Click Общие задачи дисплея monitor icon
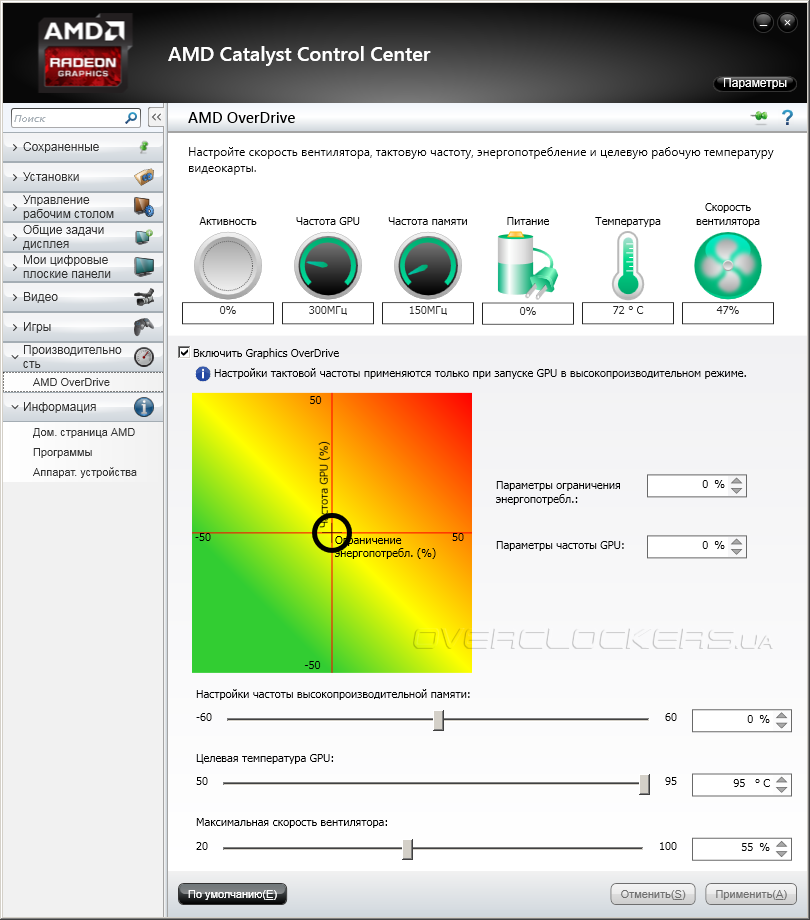 point(144,236)
